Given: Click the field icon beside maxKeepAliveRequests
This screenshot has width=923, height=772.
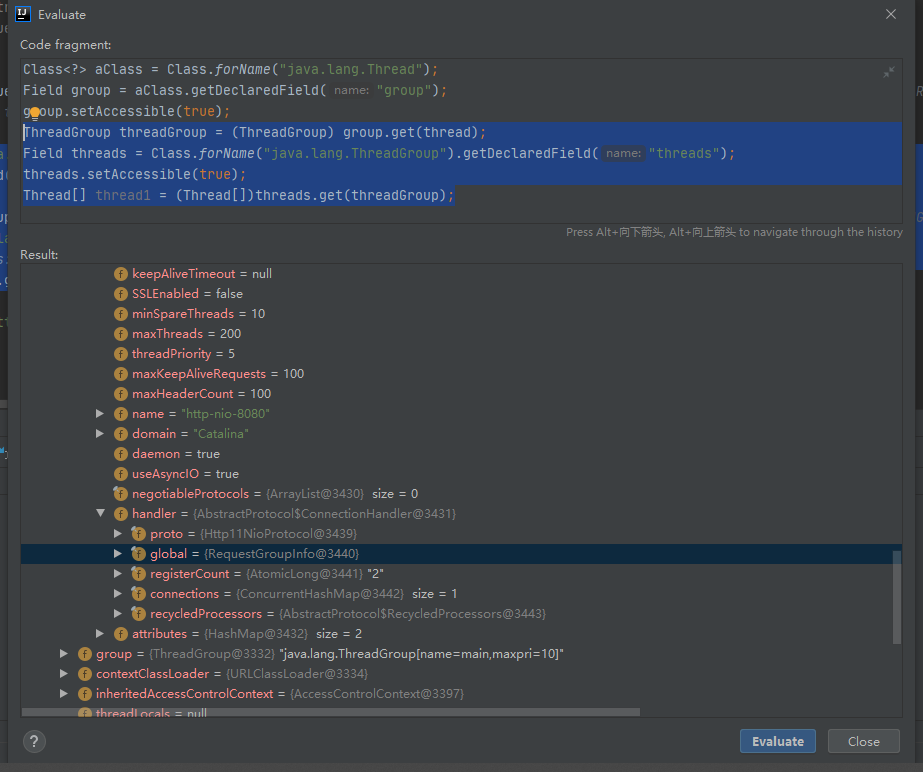Looking at the screenshot, I should click(121, 374).
